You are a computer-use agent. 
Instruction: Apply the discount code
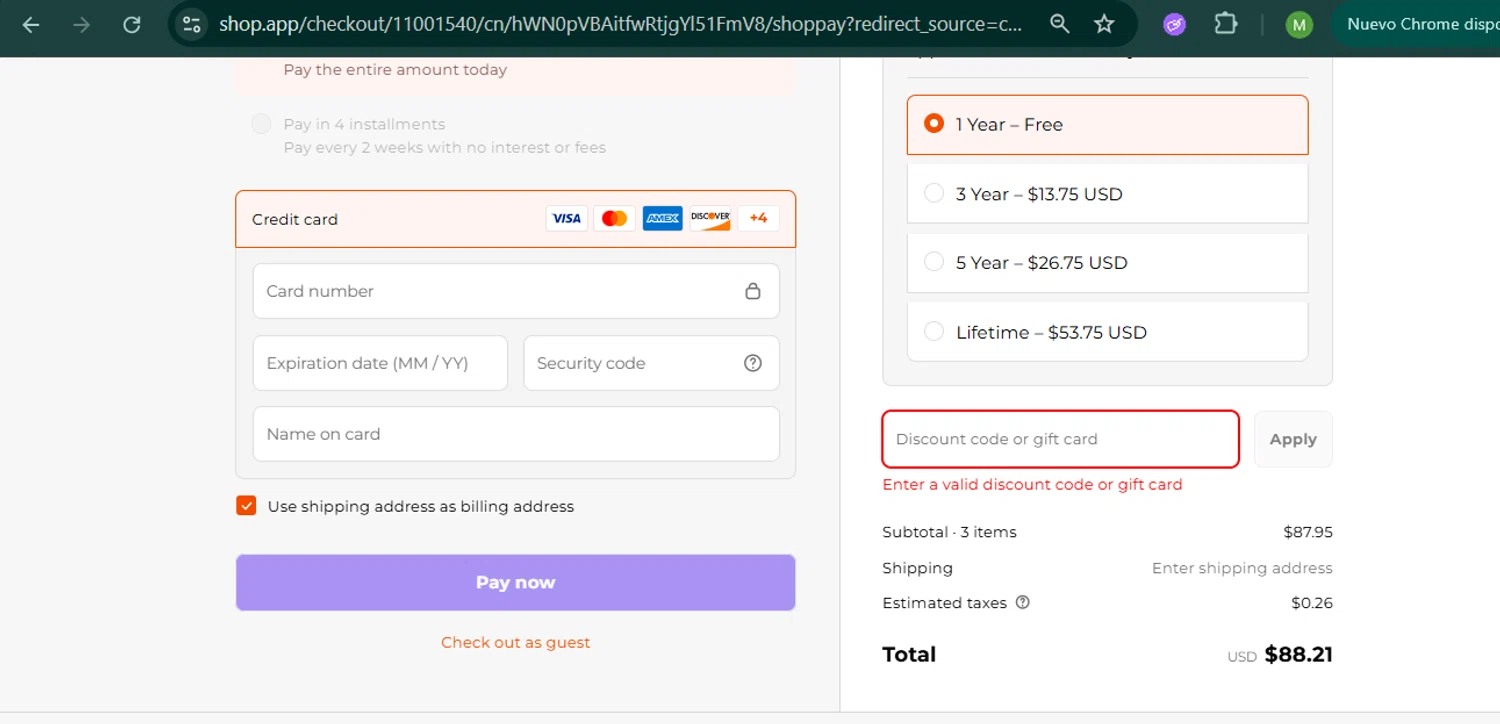click(1293, 439)
